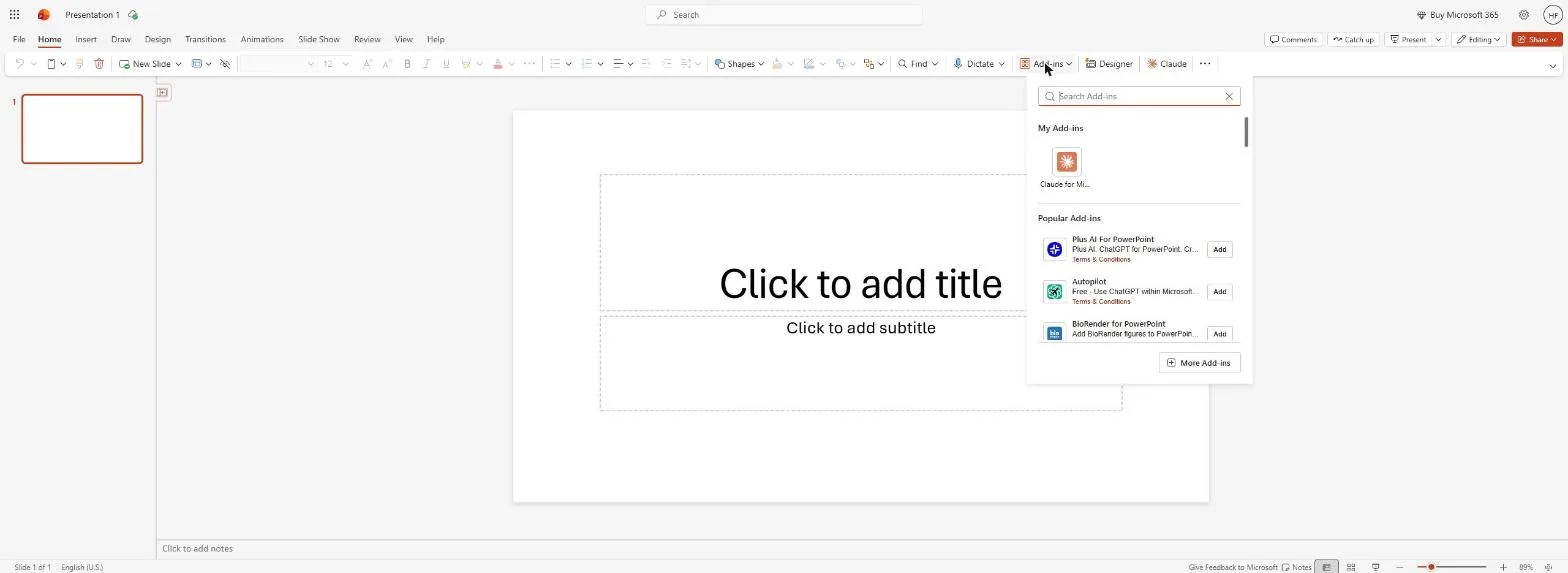Open the Editing mode dropdown
Screen dimensions: 1568x573
point(1478,40)
